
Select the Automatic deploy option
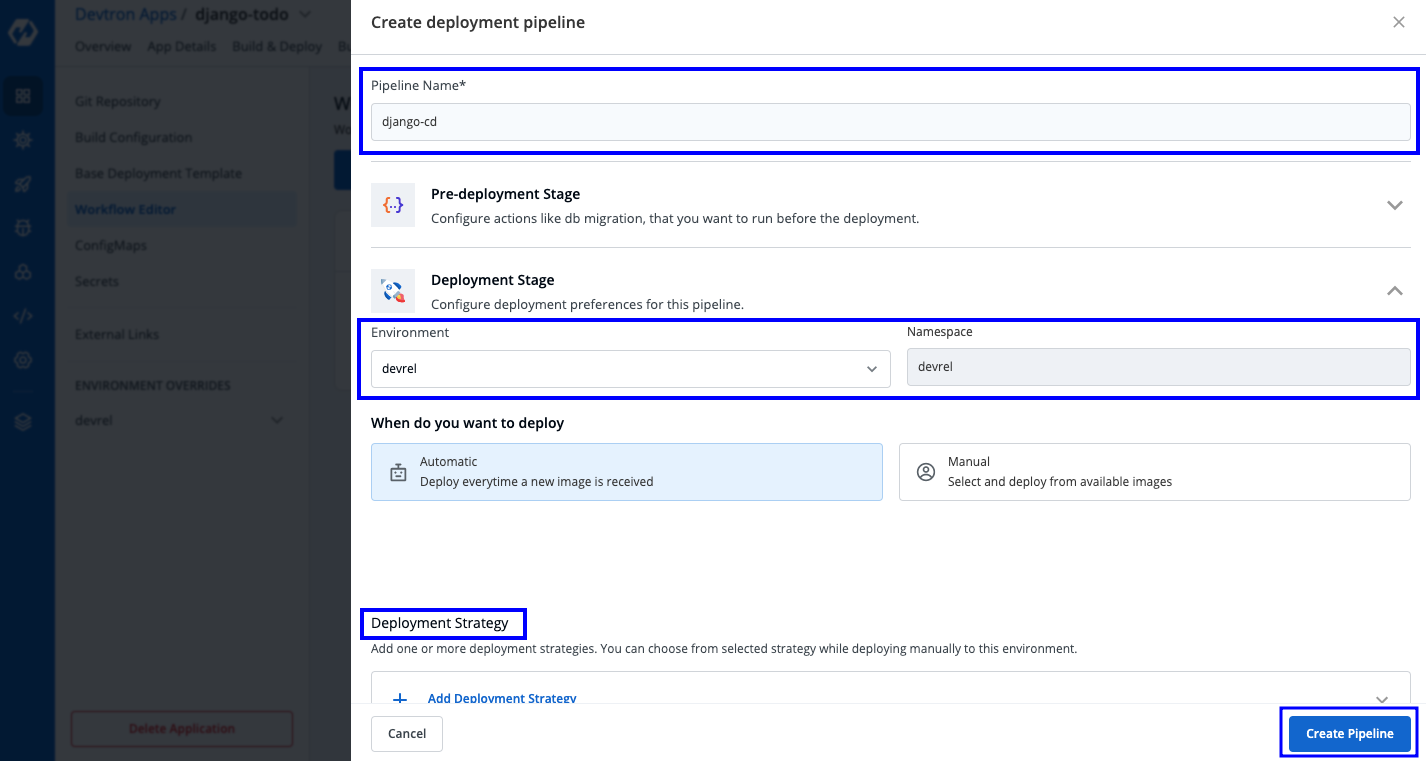[626, 472]
